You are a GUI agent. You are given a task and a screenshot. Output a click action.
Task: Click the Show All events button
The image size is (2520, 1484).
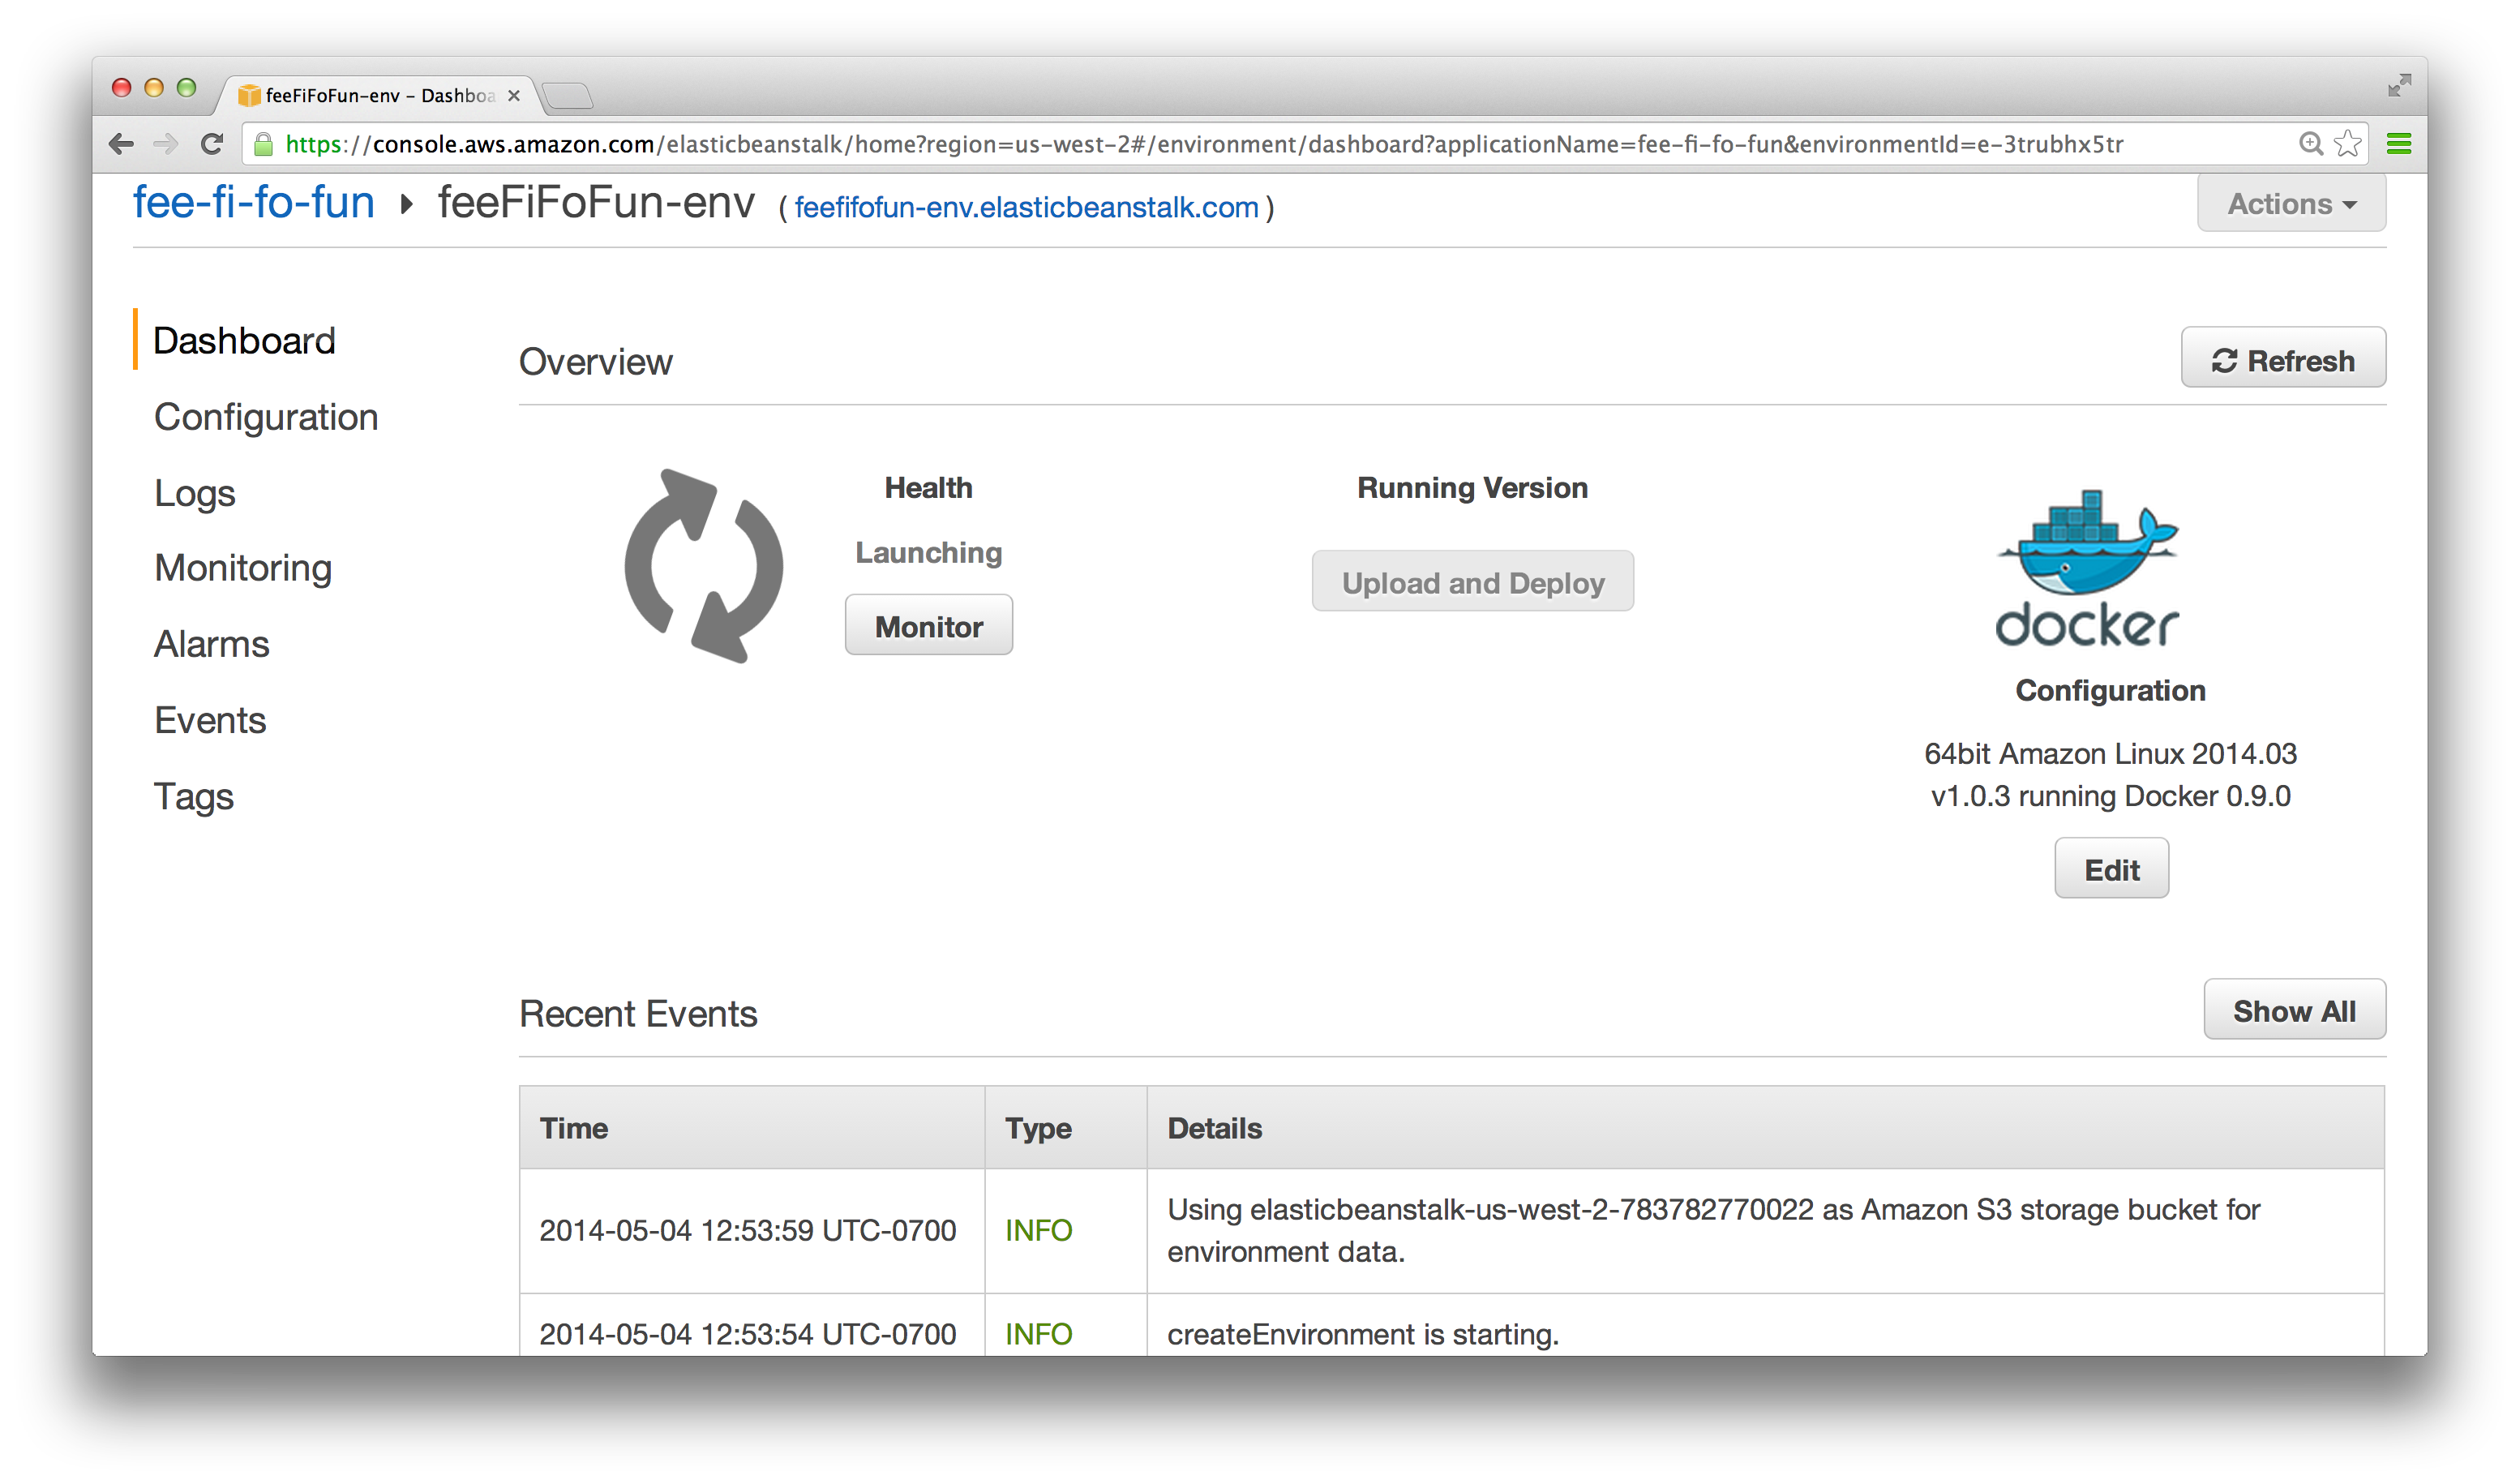coord(2294,1011)
